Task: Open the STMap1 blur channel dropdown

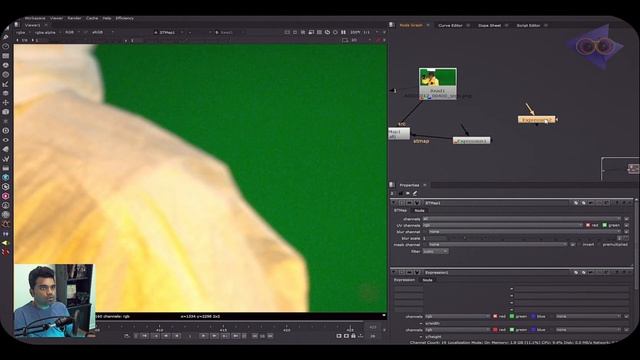Action: pyautogui.click(x=524, y=232)
